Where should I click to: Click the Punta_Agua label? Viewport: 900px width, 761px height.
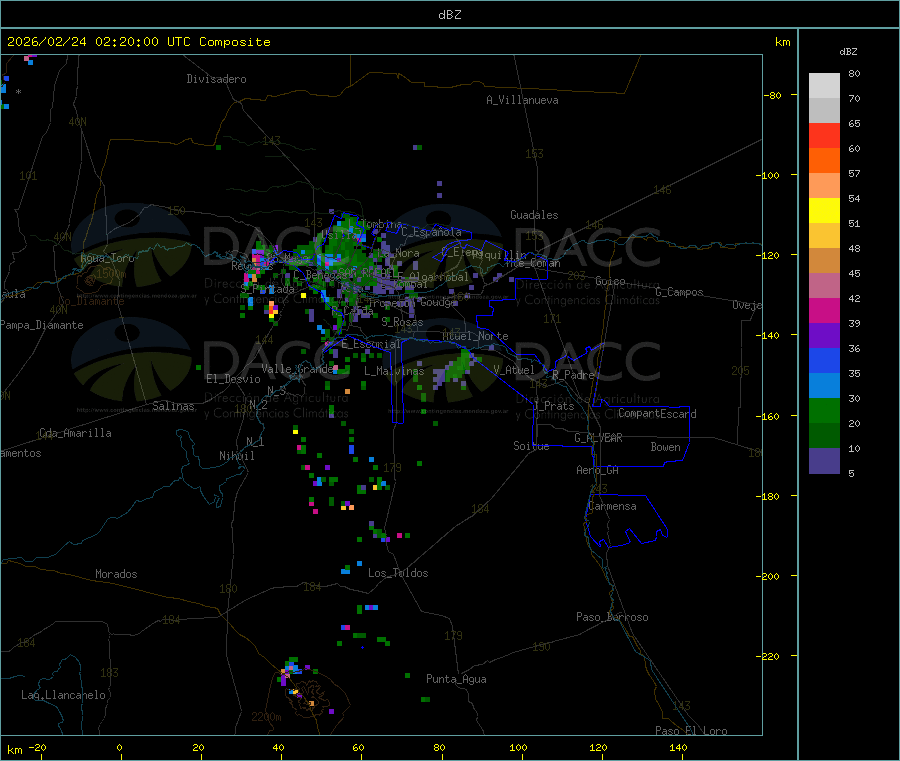click(456, 679)
